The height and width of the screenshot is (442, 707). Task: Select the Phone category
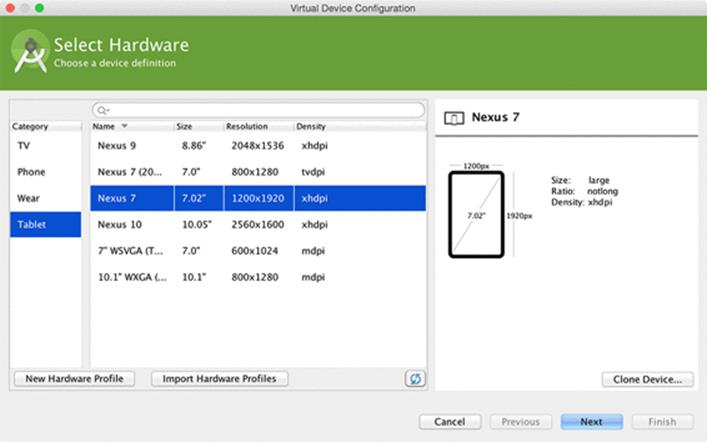pyautogui.click(x=46, y=172)
